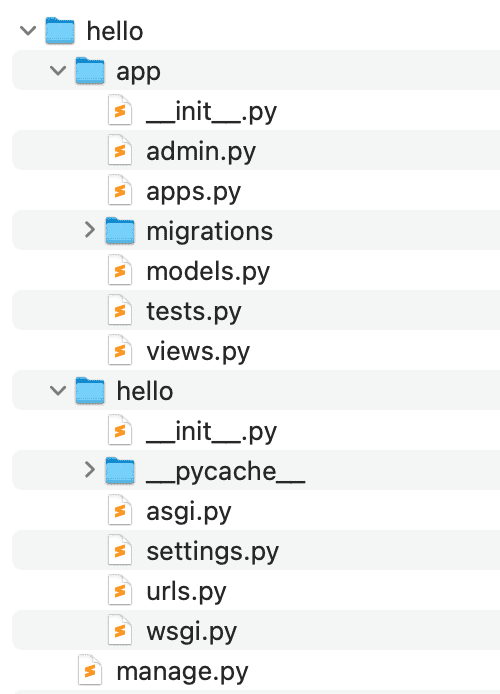Click the file icon beside views.py
The width and height of the screenshot is (500, 694).
tap(120, 350)
